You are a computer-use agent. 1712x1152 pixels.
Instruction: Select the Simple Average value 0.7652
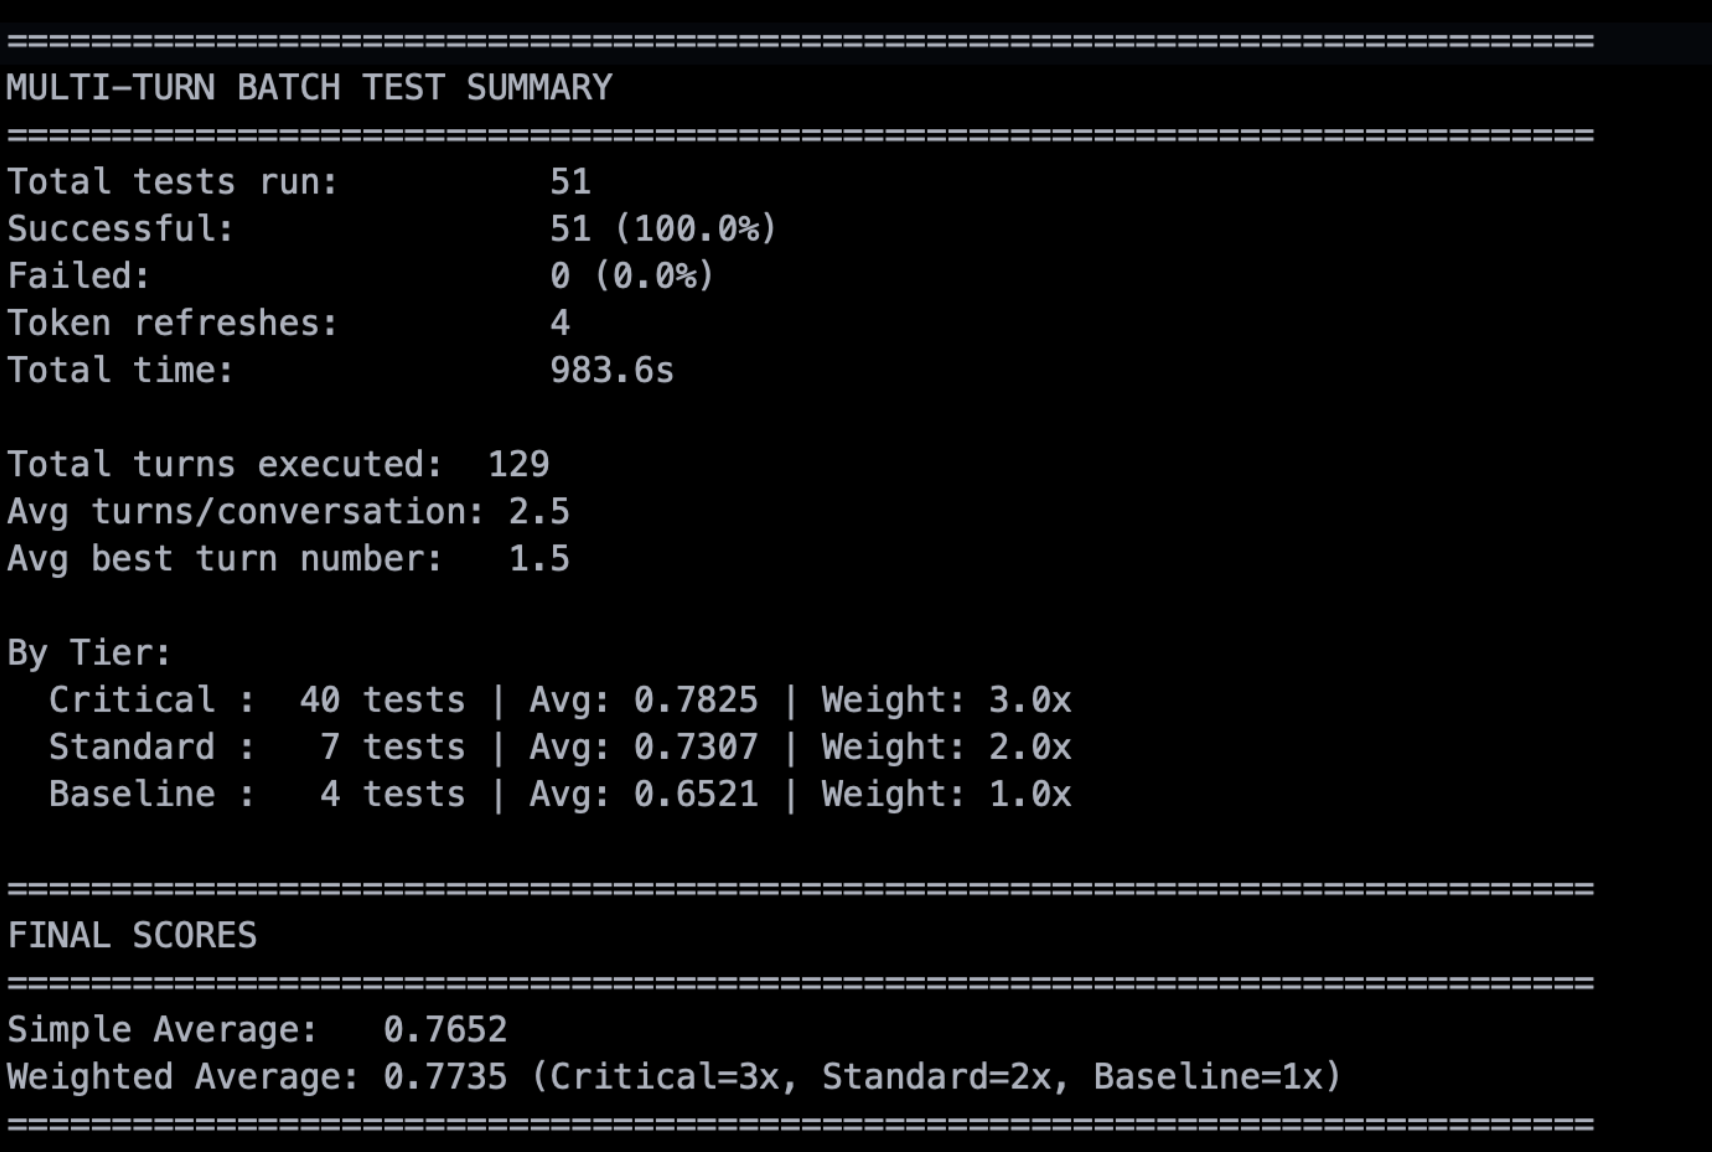(445, 1030)
